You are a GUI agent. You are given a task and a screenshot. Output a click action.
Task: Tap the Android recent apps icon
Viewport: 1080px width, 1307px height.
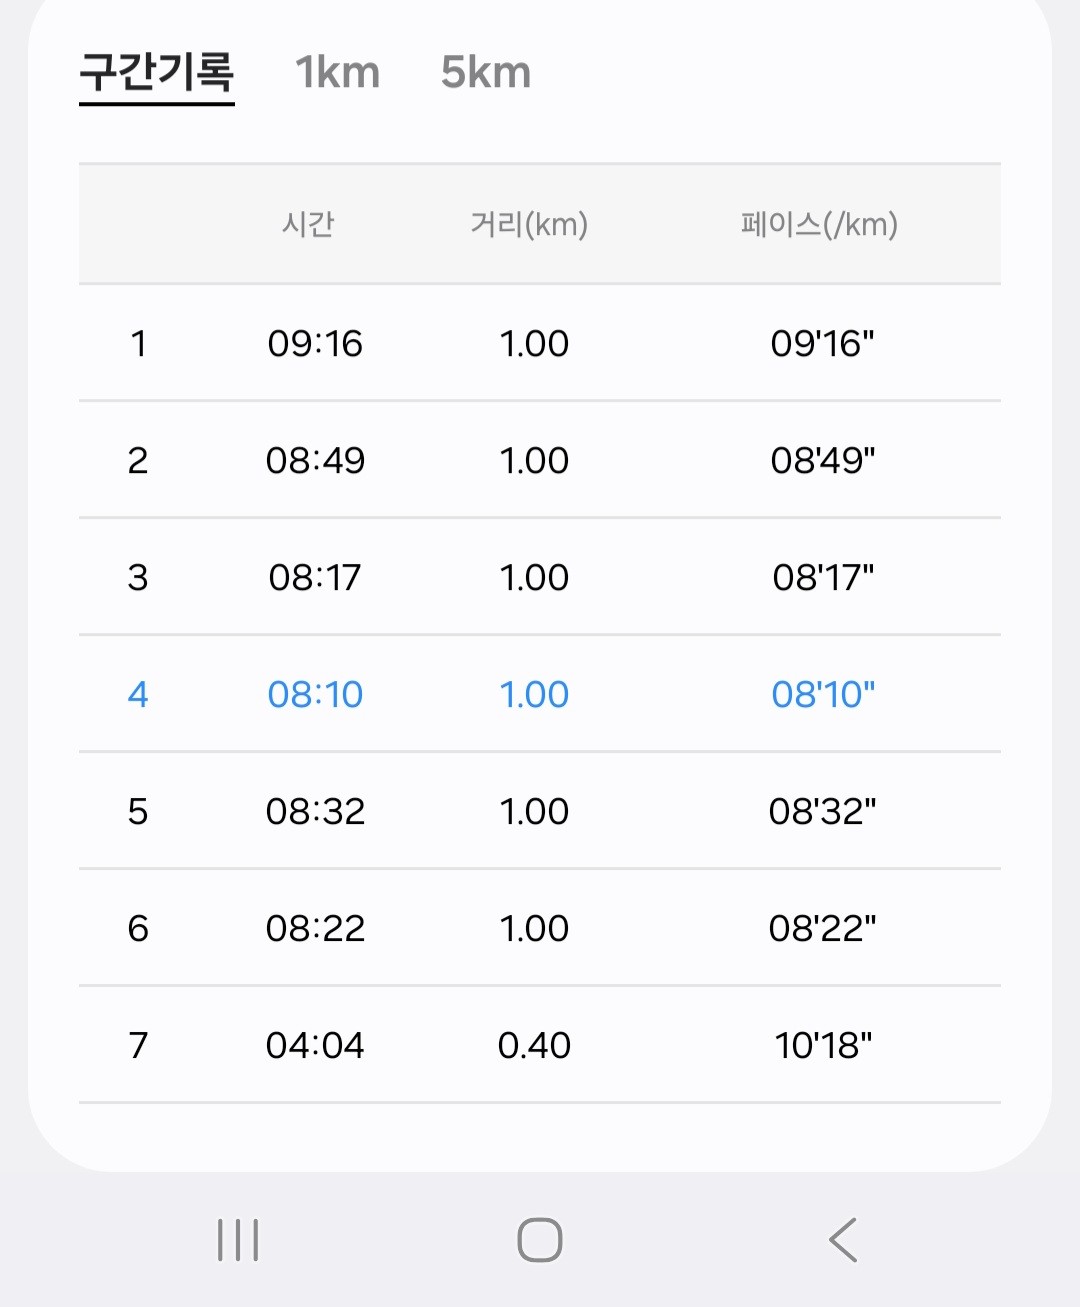[x=238, y=1240]
